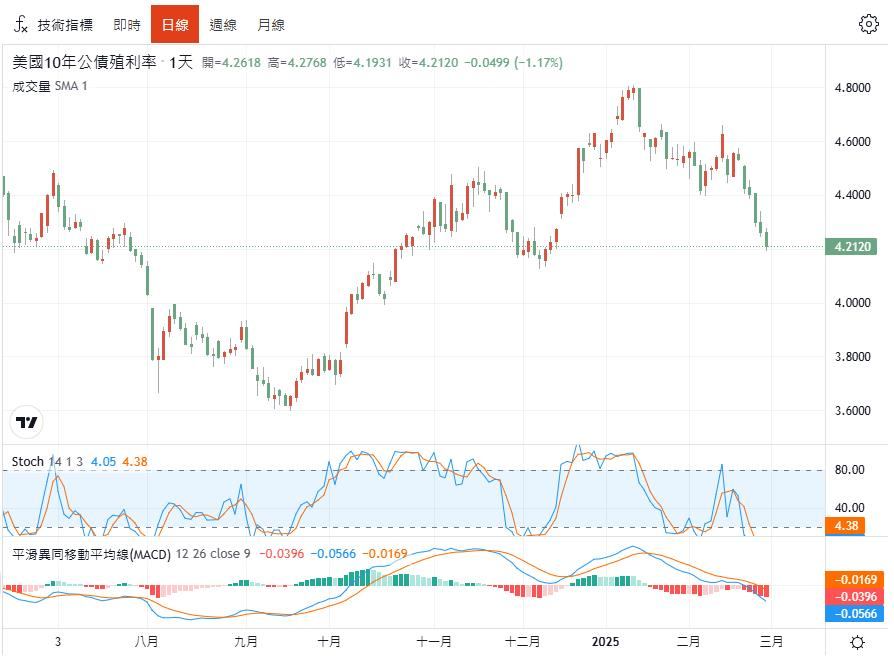Open chart settings gear icon top right
The image size is (894, 666).
[x=868, y=24]
